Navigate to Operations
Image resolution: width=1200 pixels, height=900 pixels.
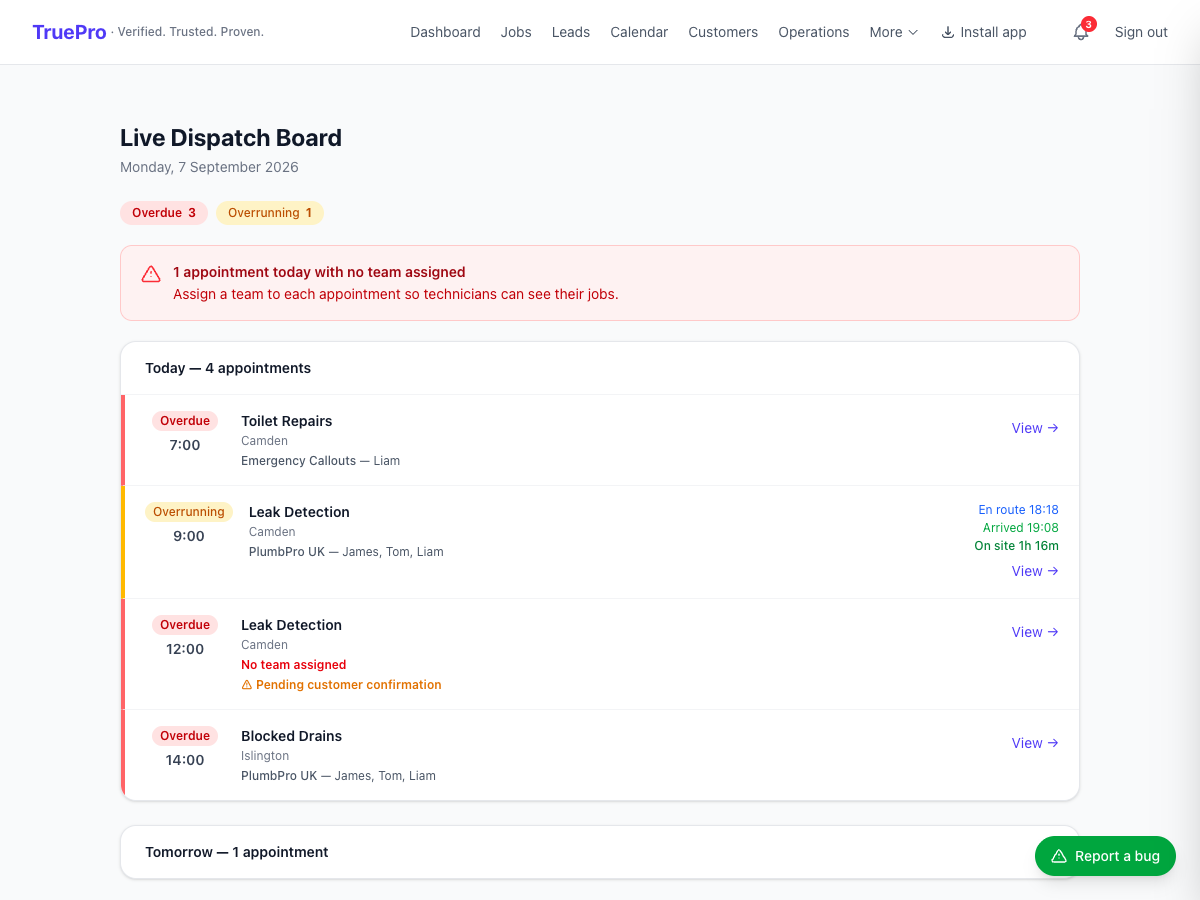814,32
